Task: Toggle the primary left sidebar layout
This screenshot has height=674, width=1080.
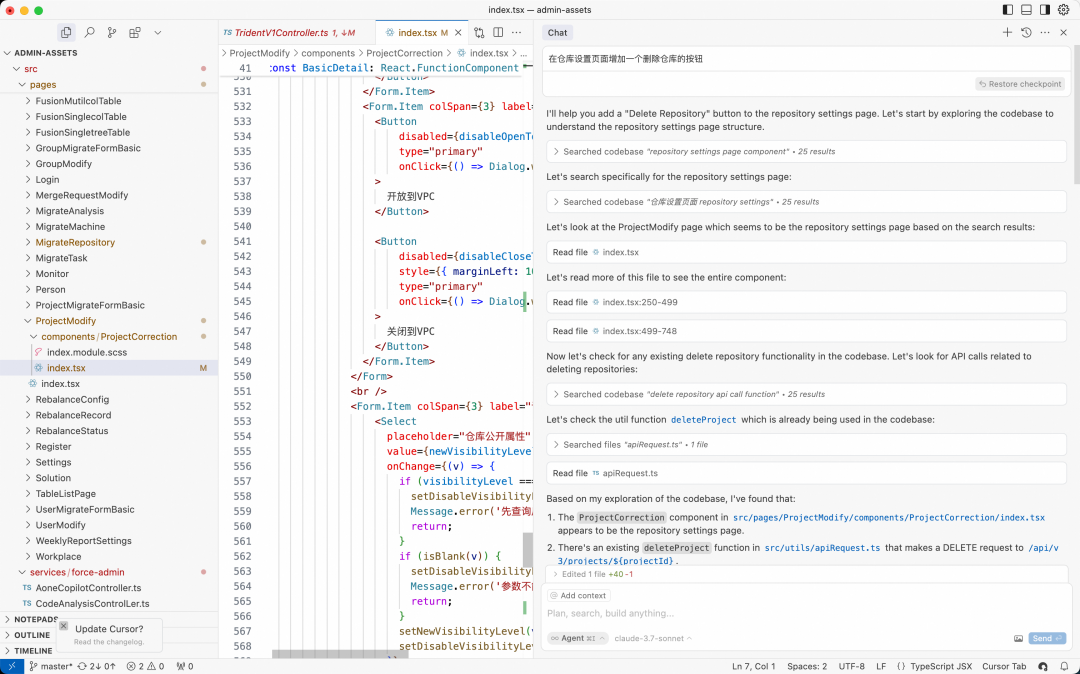Action: 1008,10
